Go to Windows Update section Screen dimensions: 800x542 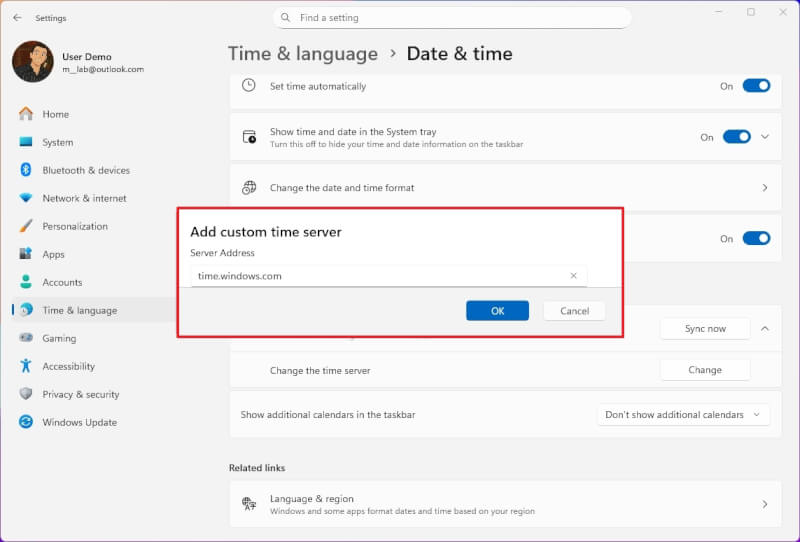point(79,422)
